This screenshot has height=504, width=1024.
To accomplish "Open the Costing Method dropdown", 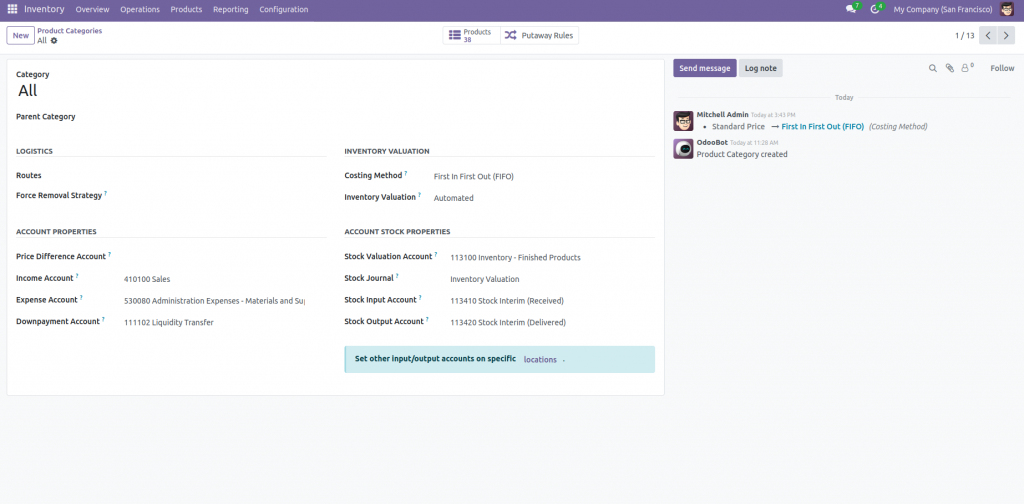I will (x=540, y=176).
